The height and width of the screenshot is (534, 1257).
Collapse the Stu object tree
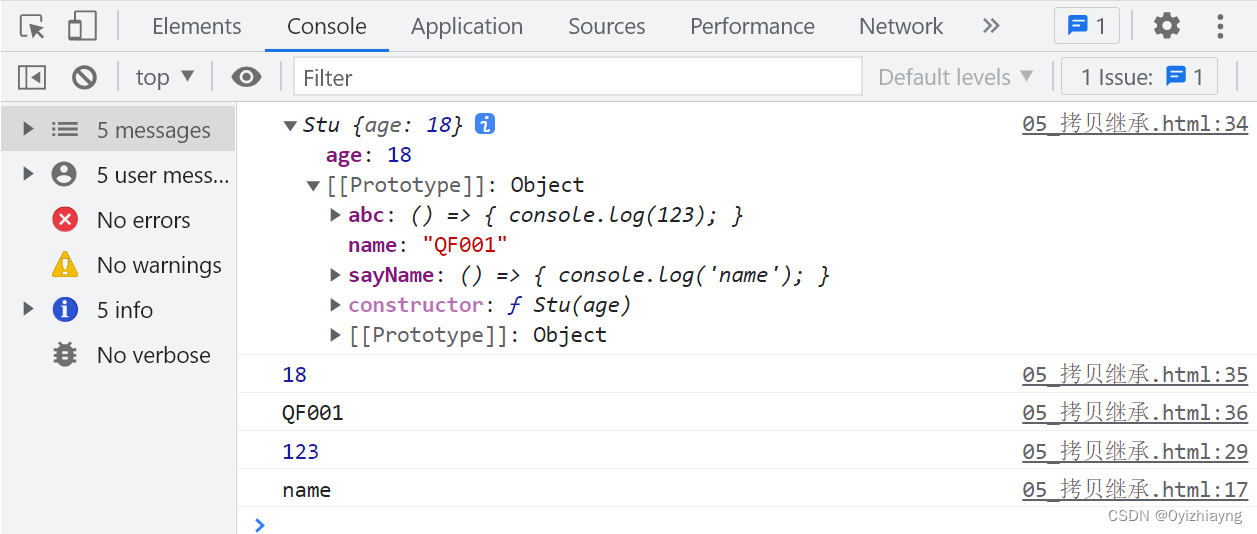click(x=290, y=125)
